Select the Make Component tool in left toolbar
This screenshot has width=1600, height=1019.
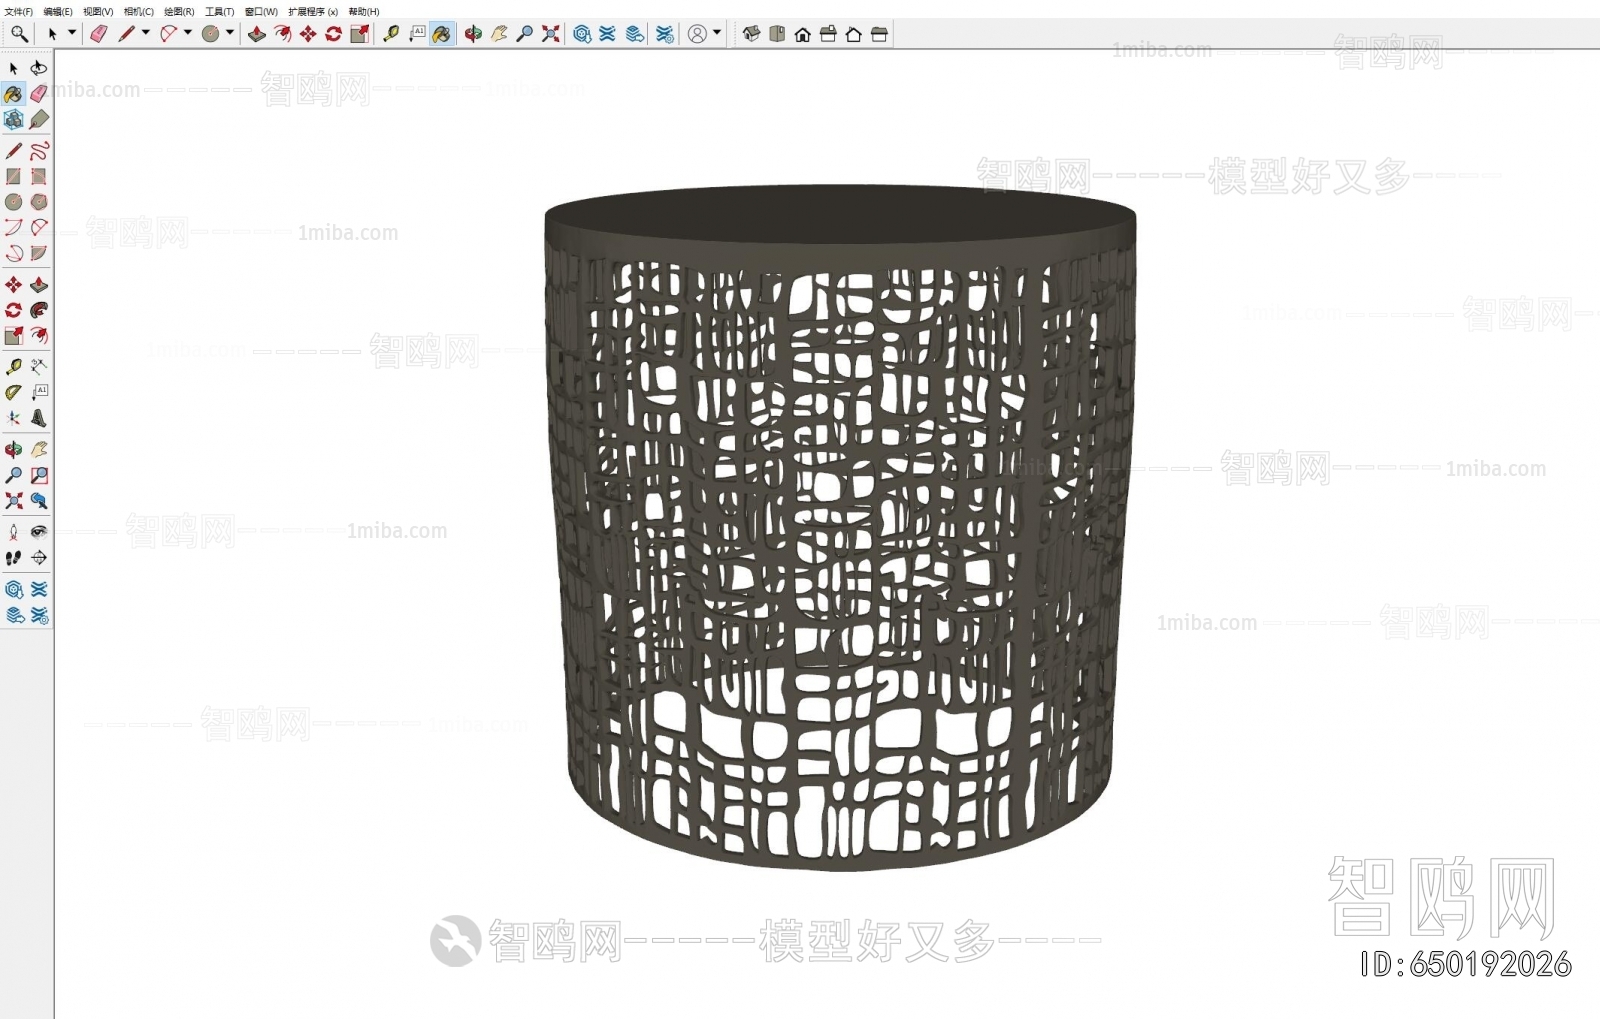[x=14, y=120]
